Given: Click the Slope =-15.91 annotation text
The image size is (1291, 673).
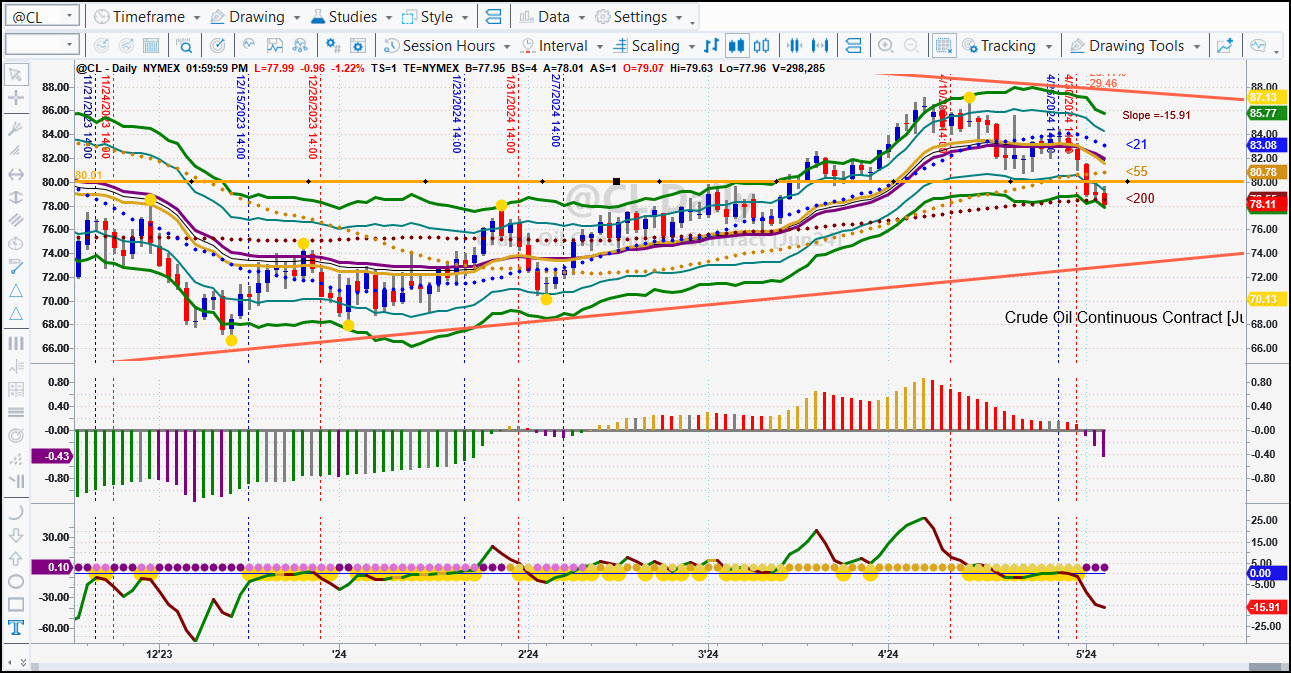Looking at the screenshot, I should pyautogui.click(x=1156, y=115).
